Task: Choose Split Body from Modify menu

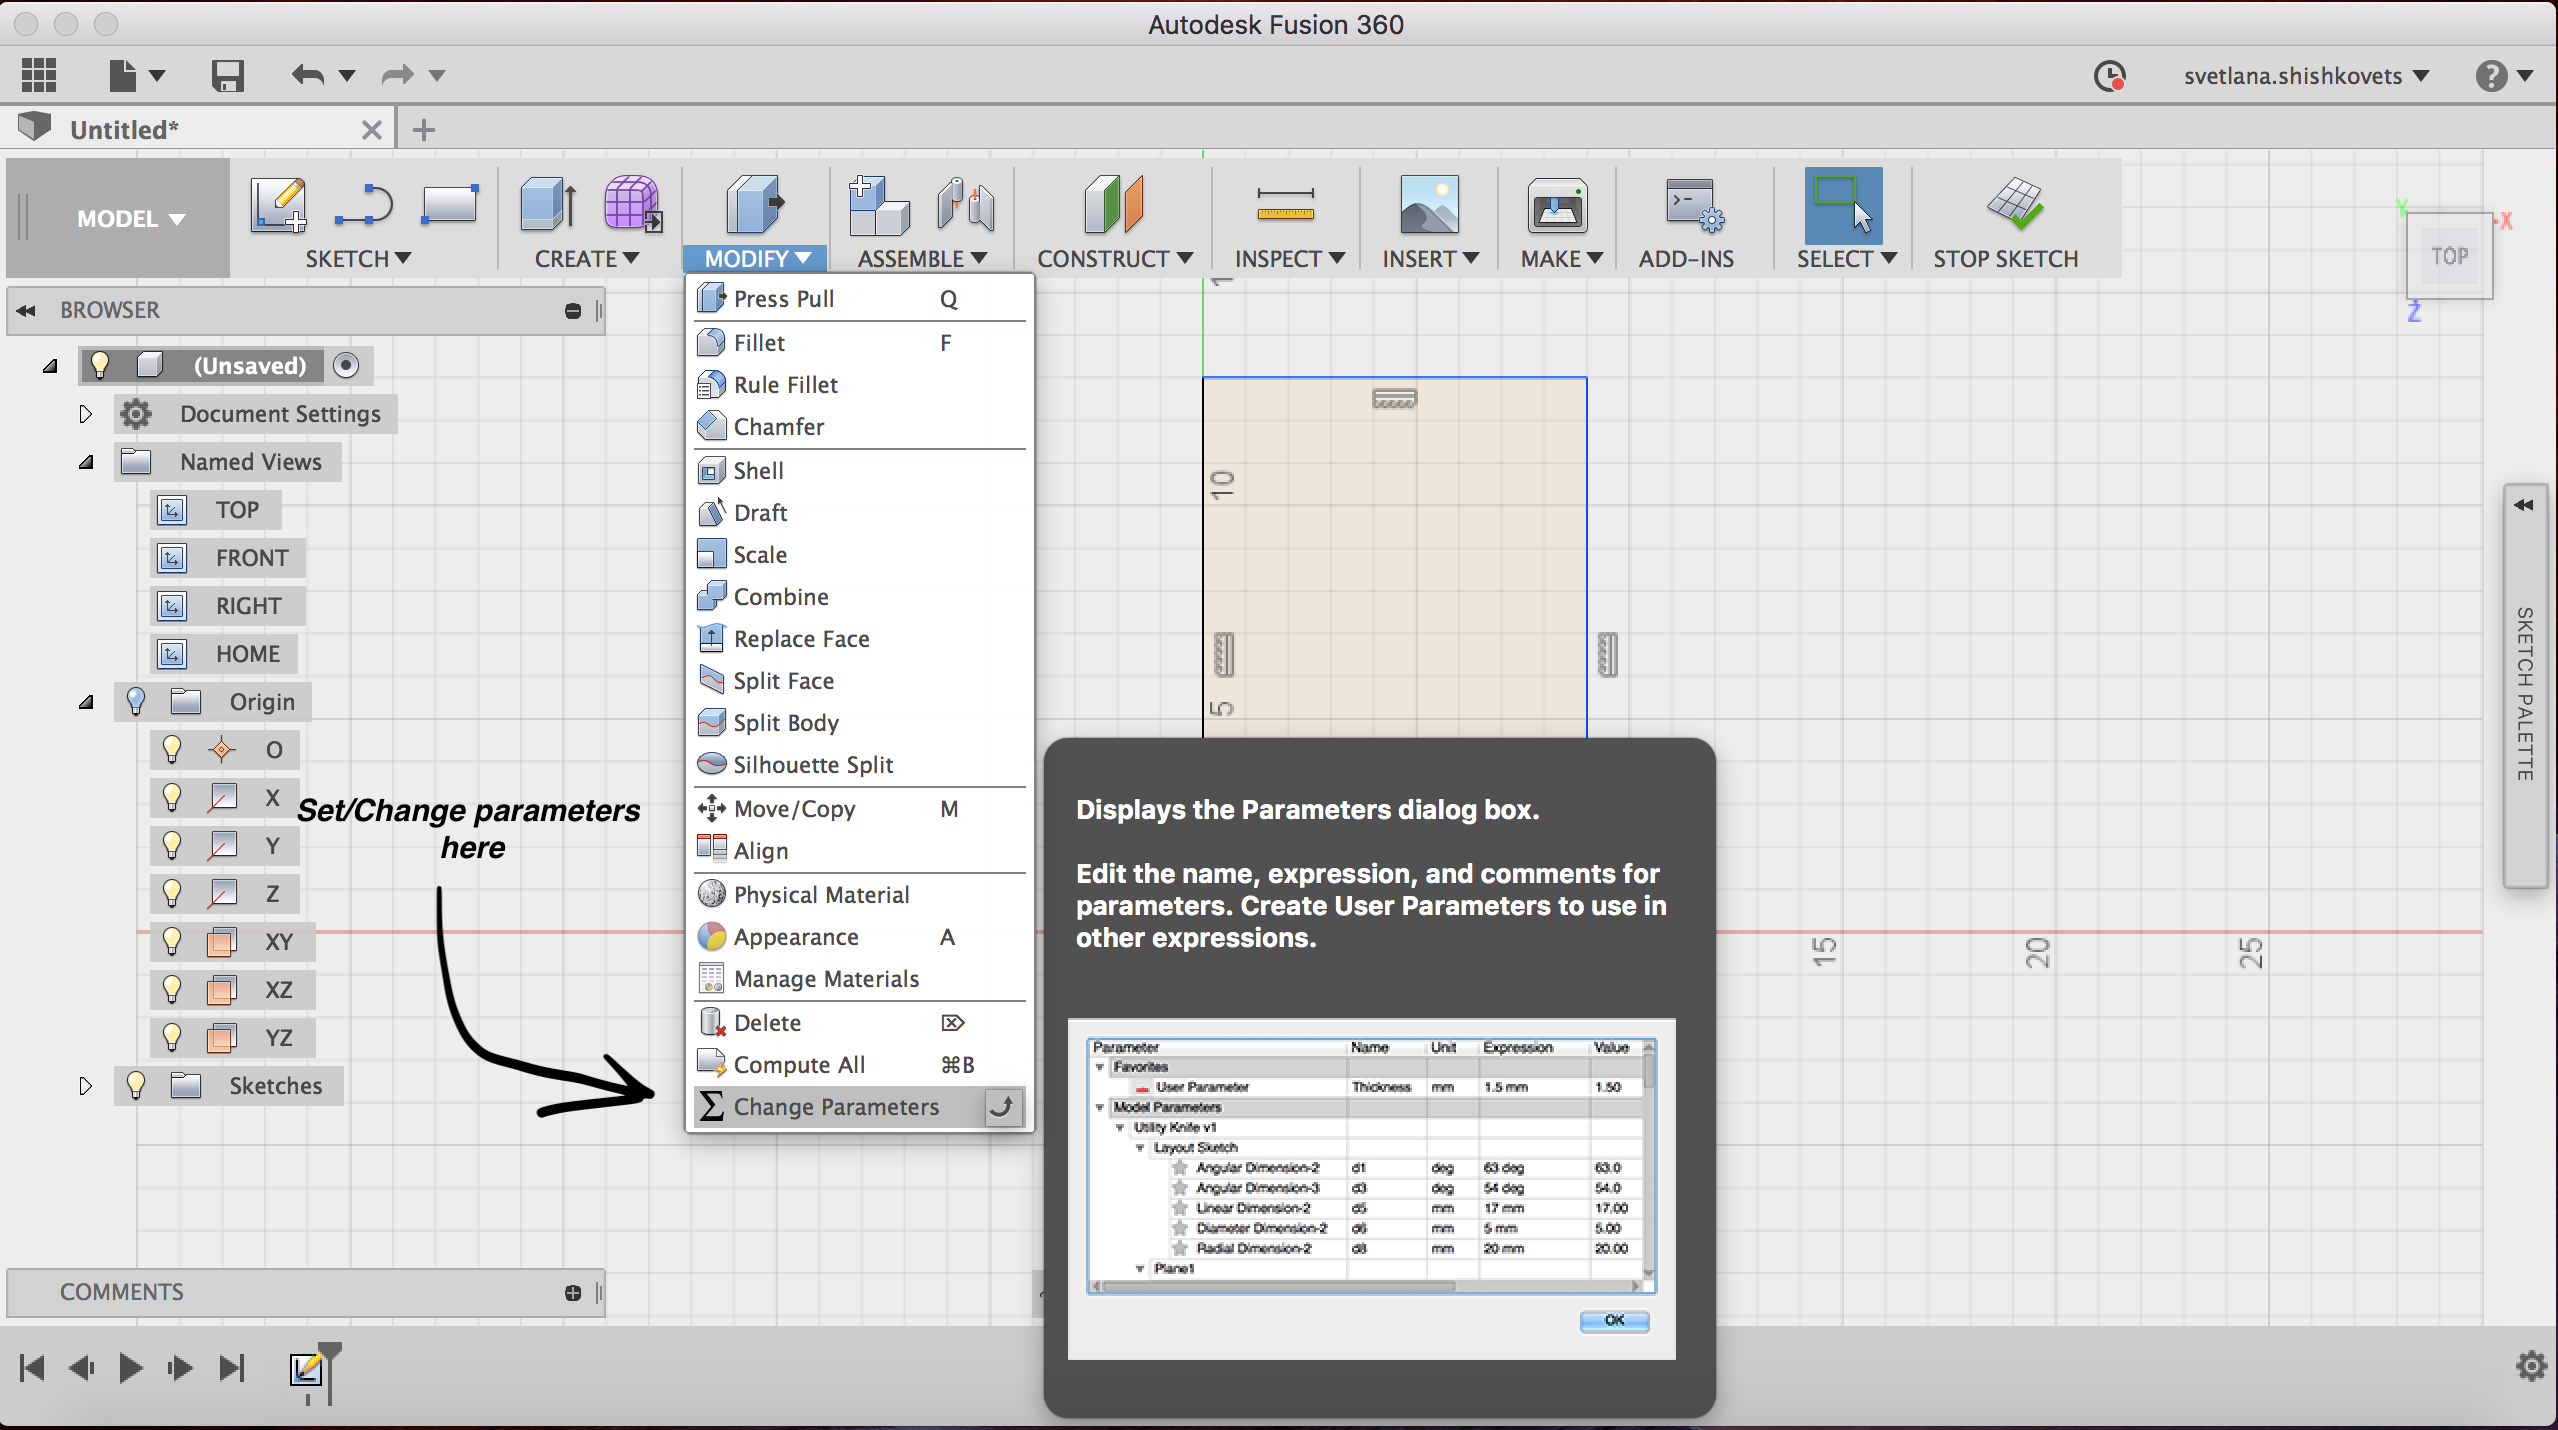Action: click(860, 722)
